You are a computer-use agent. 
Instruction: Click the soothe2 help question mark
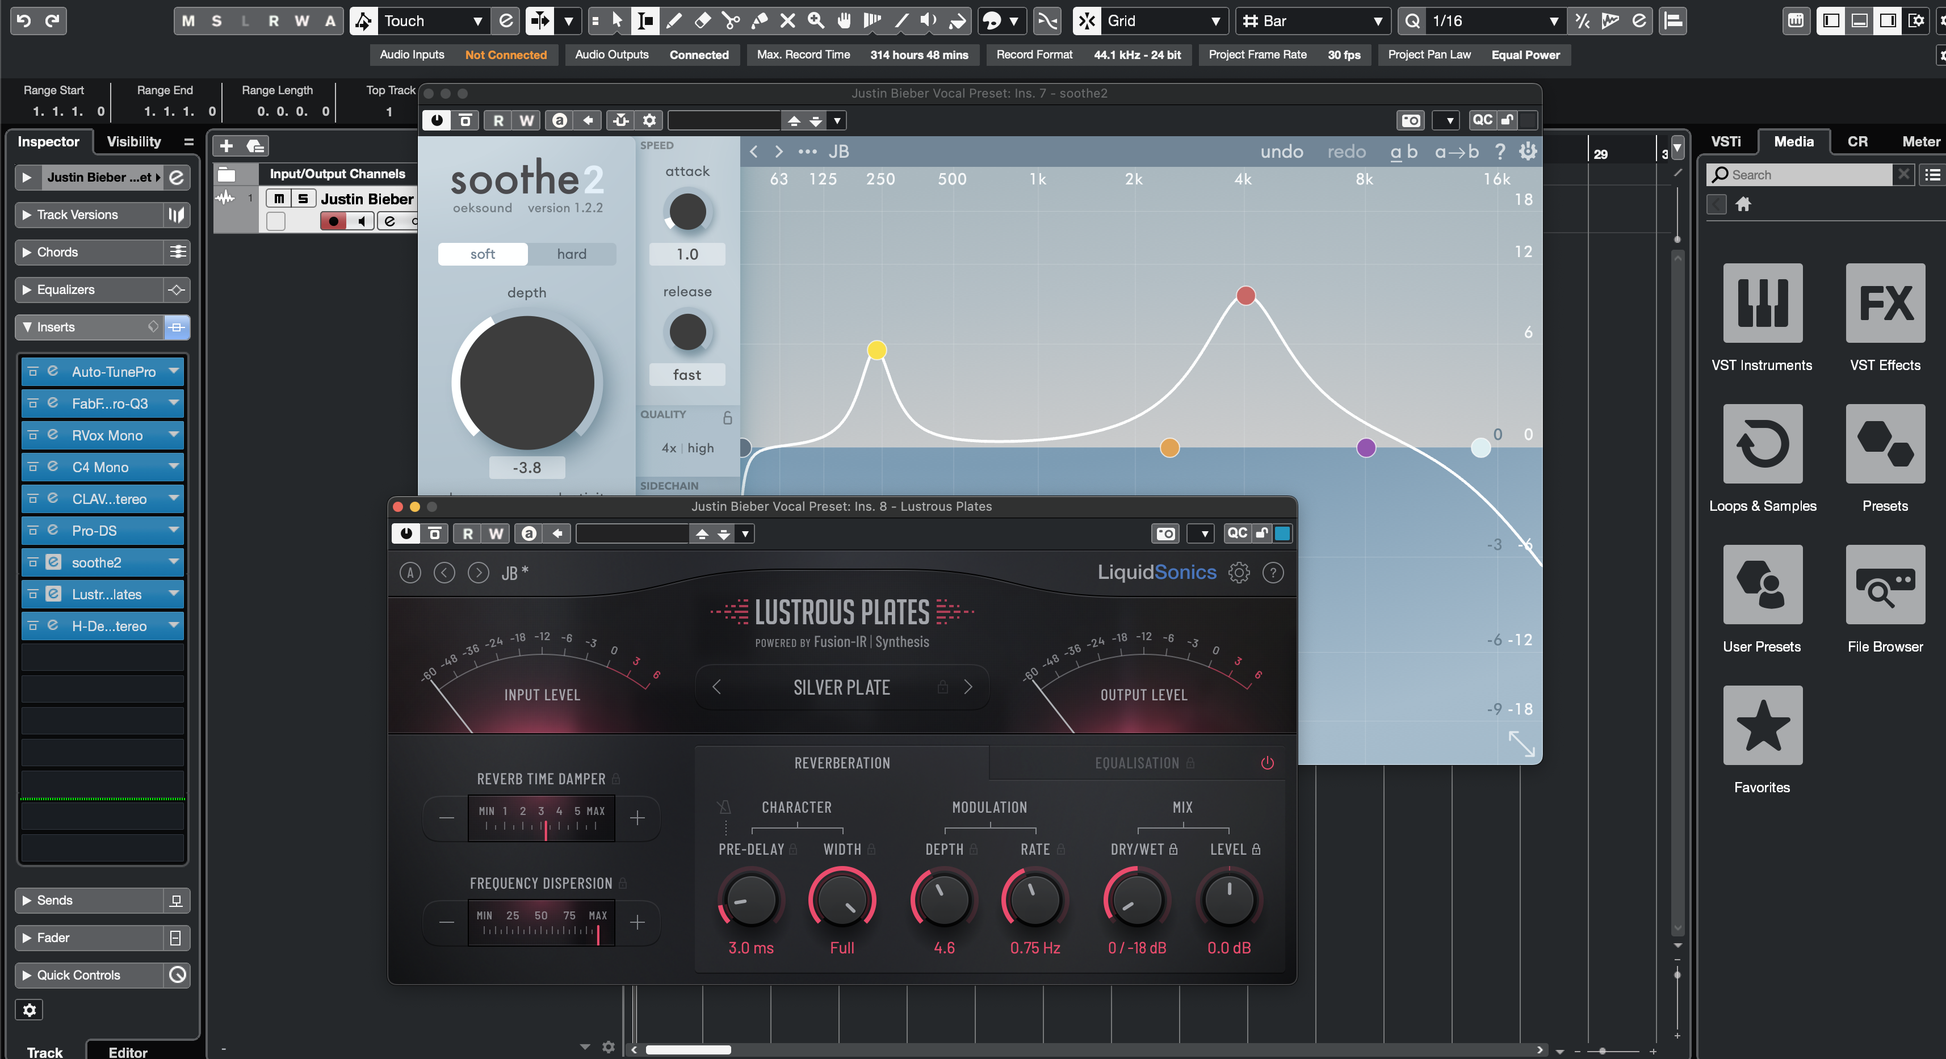pos(1499,152)
